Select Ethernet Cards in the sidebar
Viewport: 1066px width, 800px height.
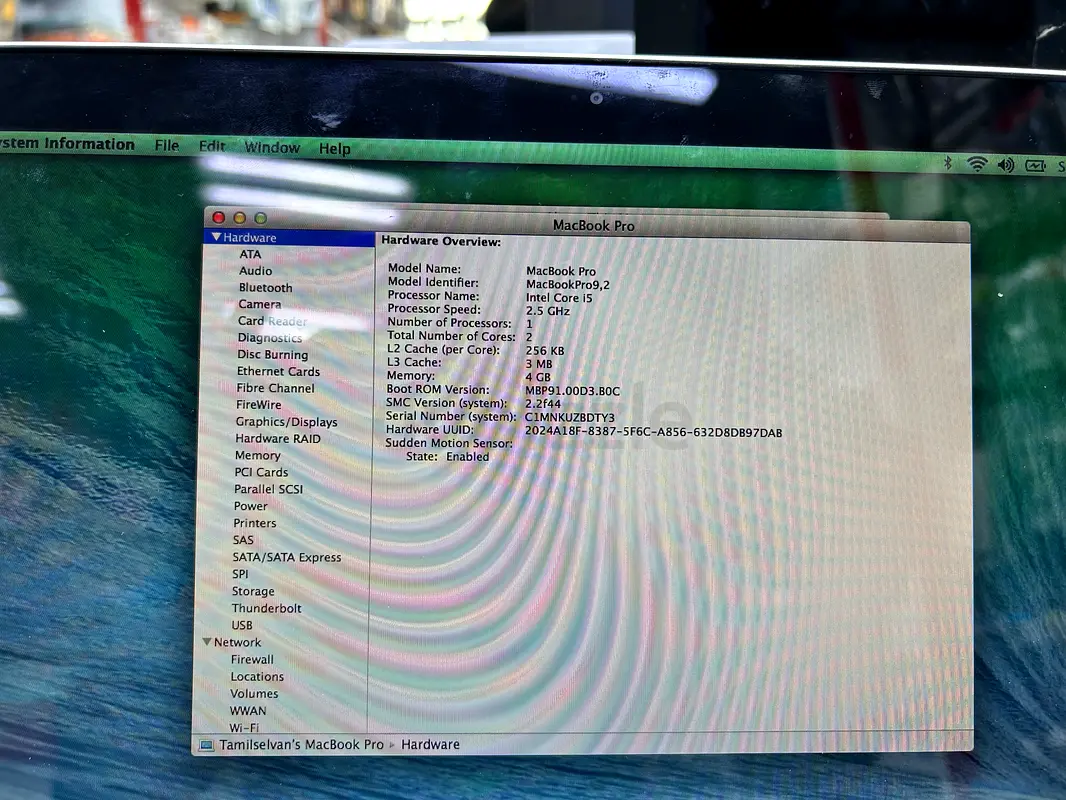pyautogui.click(x=278, y=372)
